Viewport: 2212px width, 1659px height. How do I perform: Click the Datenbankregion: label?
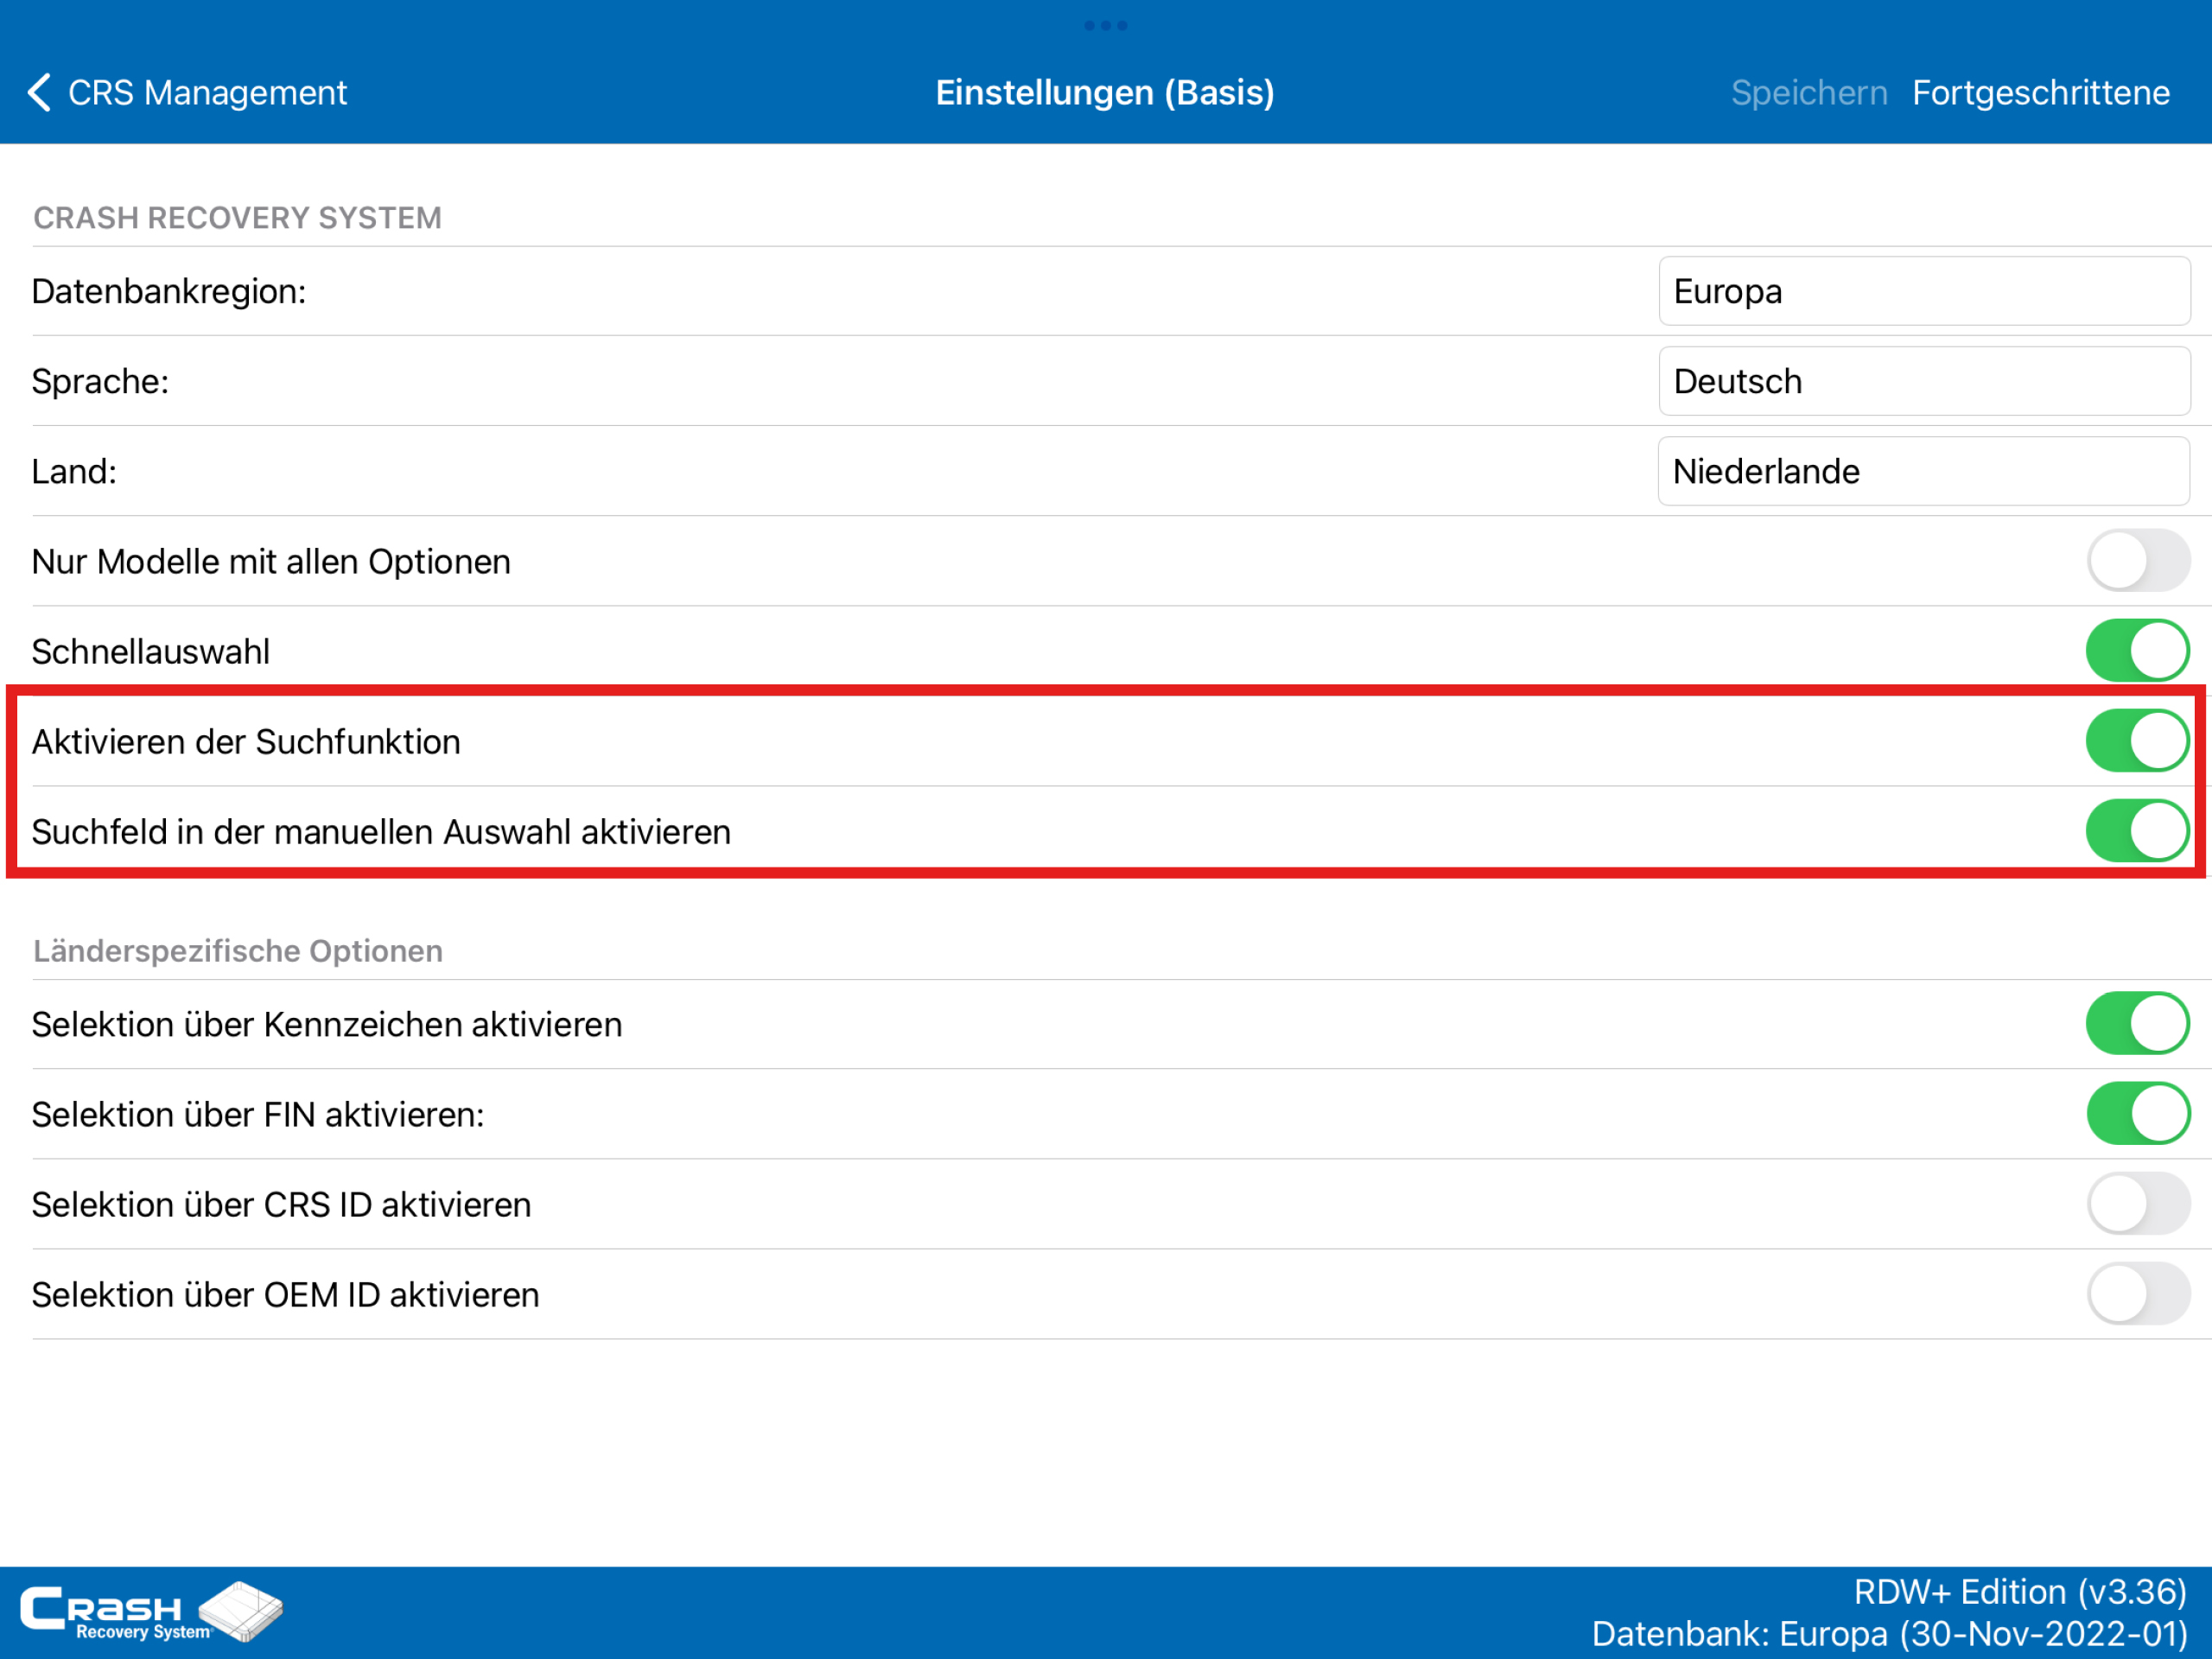point(169,292)
